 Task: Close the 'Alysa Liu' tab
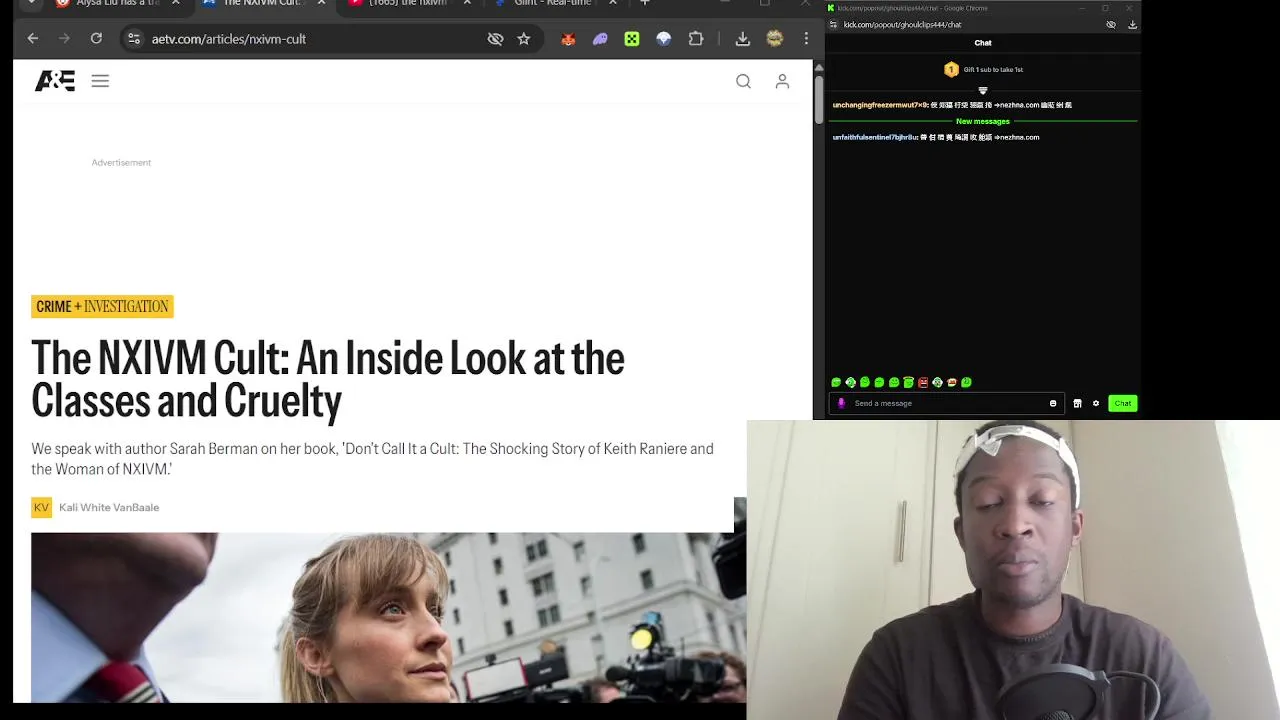(176, 3)
